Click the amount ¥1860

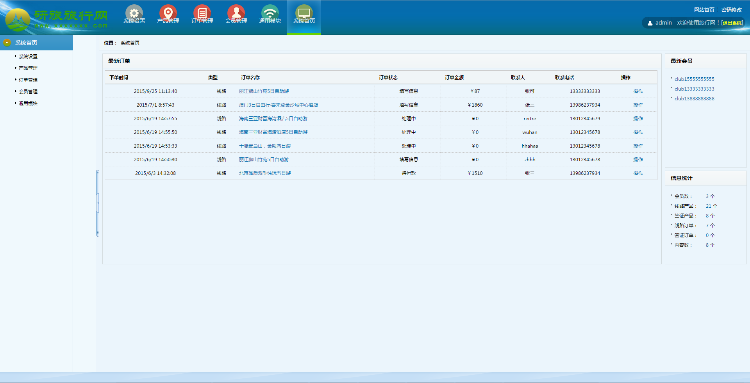(x=475, y=105)
